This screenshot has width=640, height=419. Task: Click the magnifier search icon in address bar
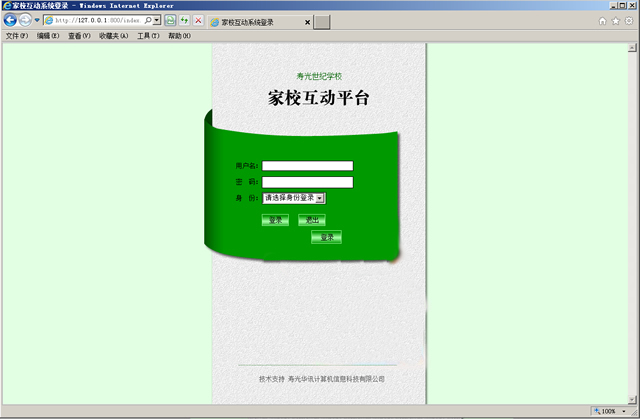coord(148,20)
